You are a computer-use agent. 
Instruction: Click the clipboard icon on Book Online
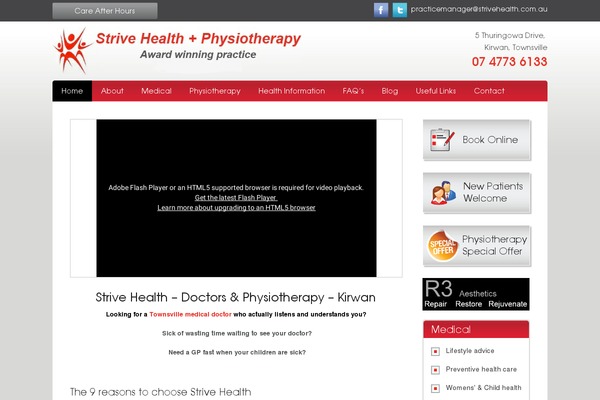442,140
